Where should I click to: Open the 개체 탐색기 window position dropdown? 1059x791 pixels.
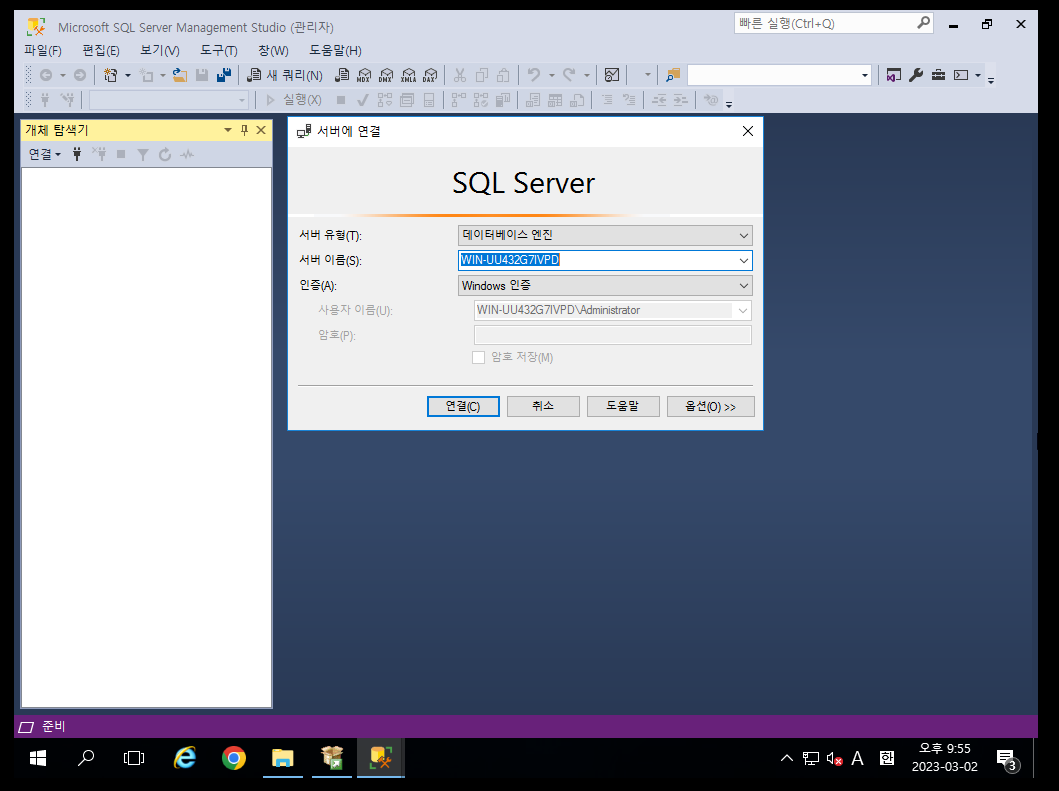coord(228,130)
